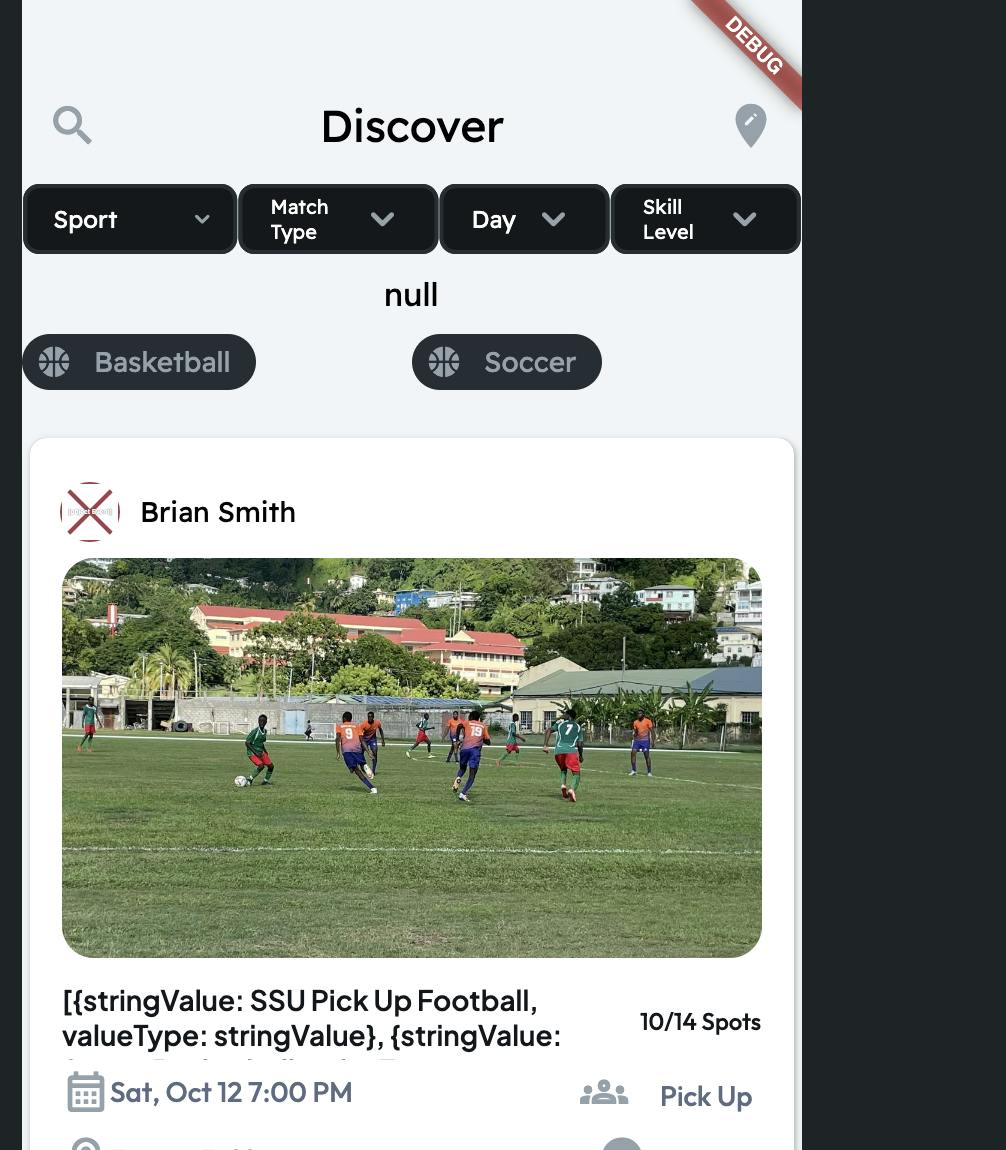Open the Match Type dropdown

point(338,219)
